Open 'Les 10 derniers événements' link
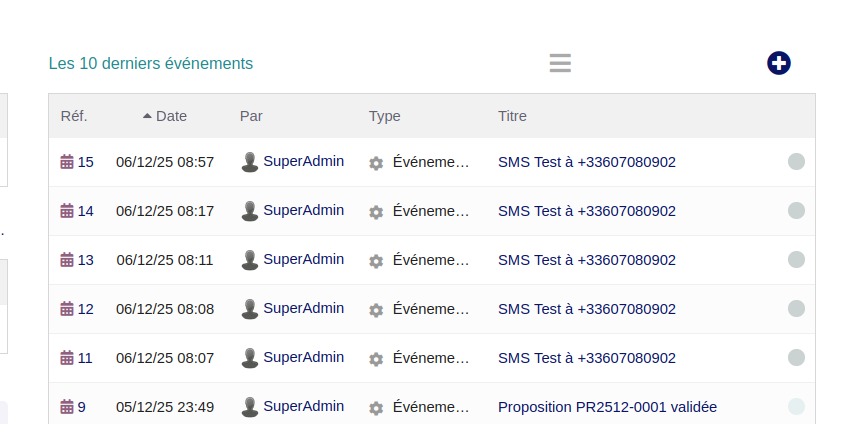843x424 pixels. pos(151,64)
